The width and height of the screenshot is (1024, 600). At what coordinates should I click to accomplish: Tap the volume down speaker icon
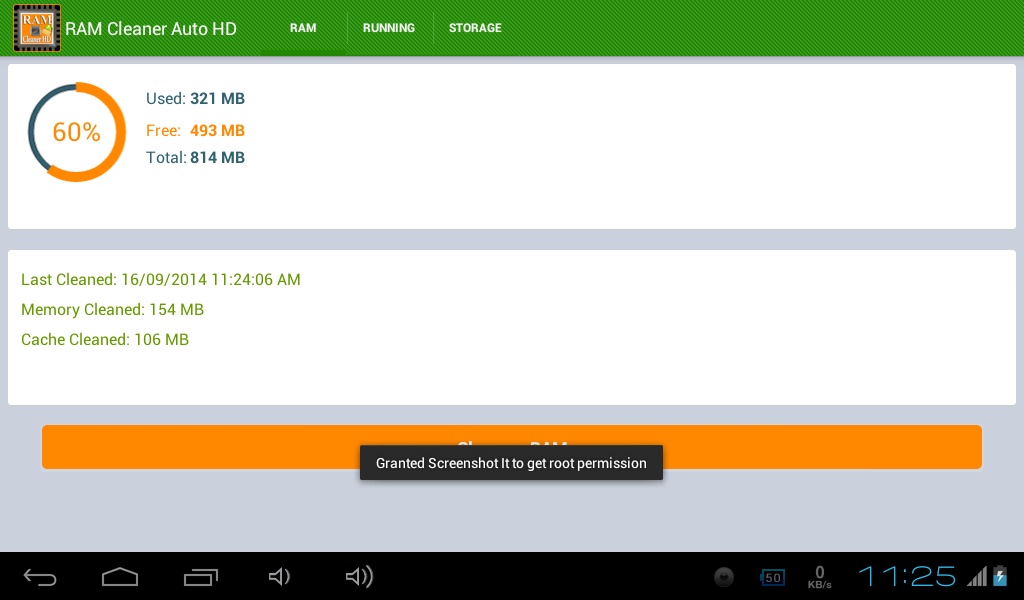(x=279, y=576)
